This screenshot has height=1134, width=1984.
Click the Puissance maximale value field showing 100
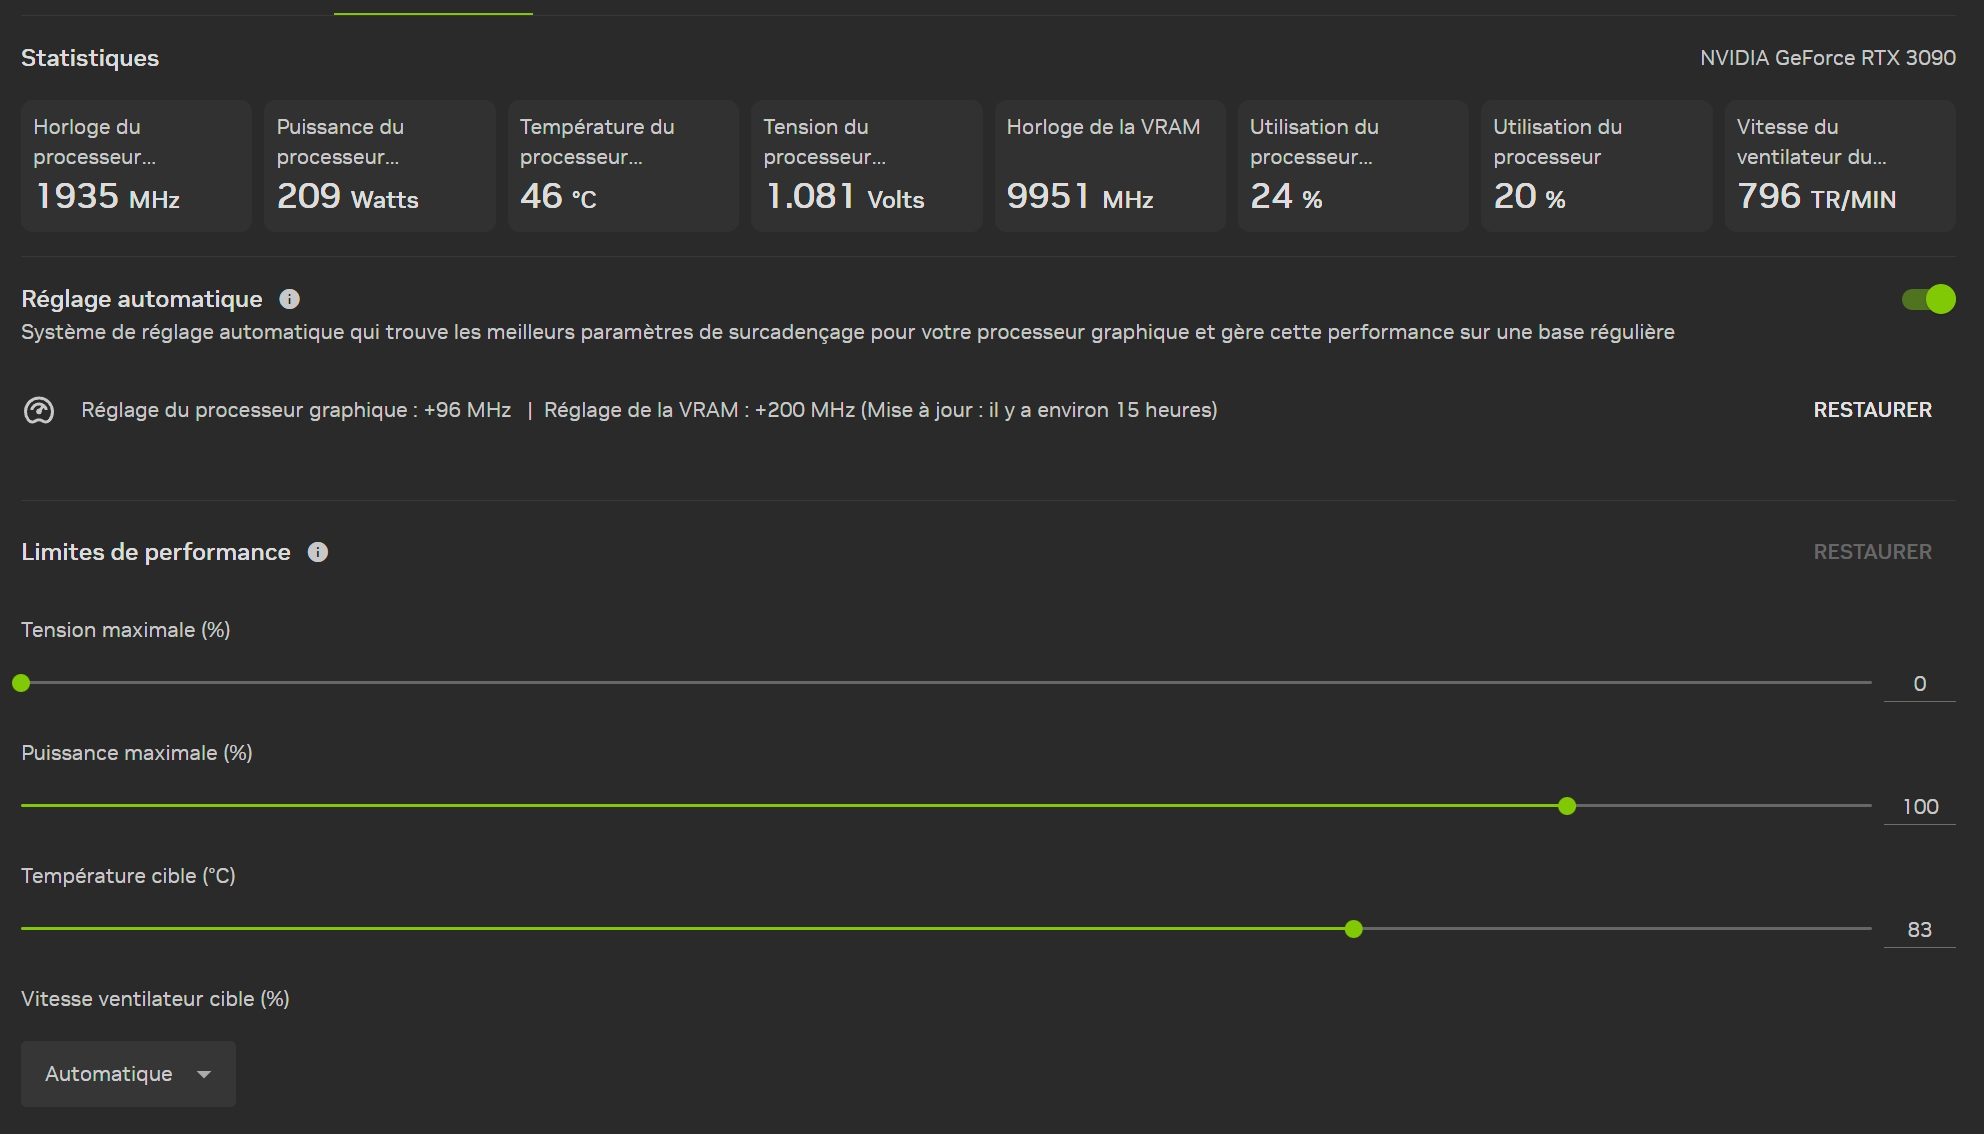coord(1919,807)
